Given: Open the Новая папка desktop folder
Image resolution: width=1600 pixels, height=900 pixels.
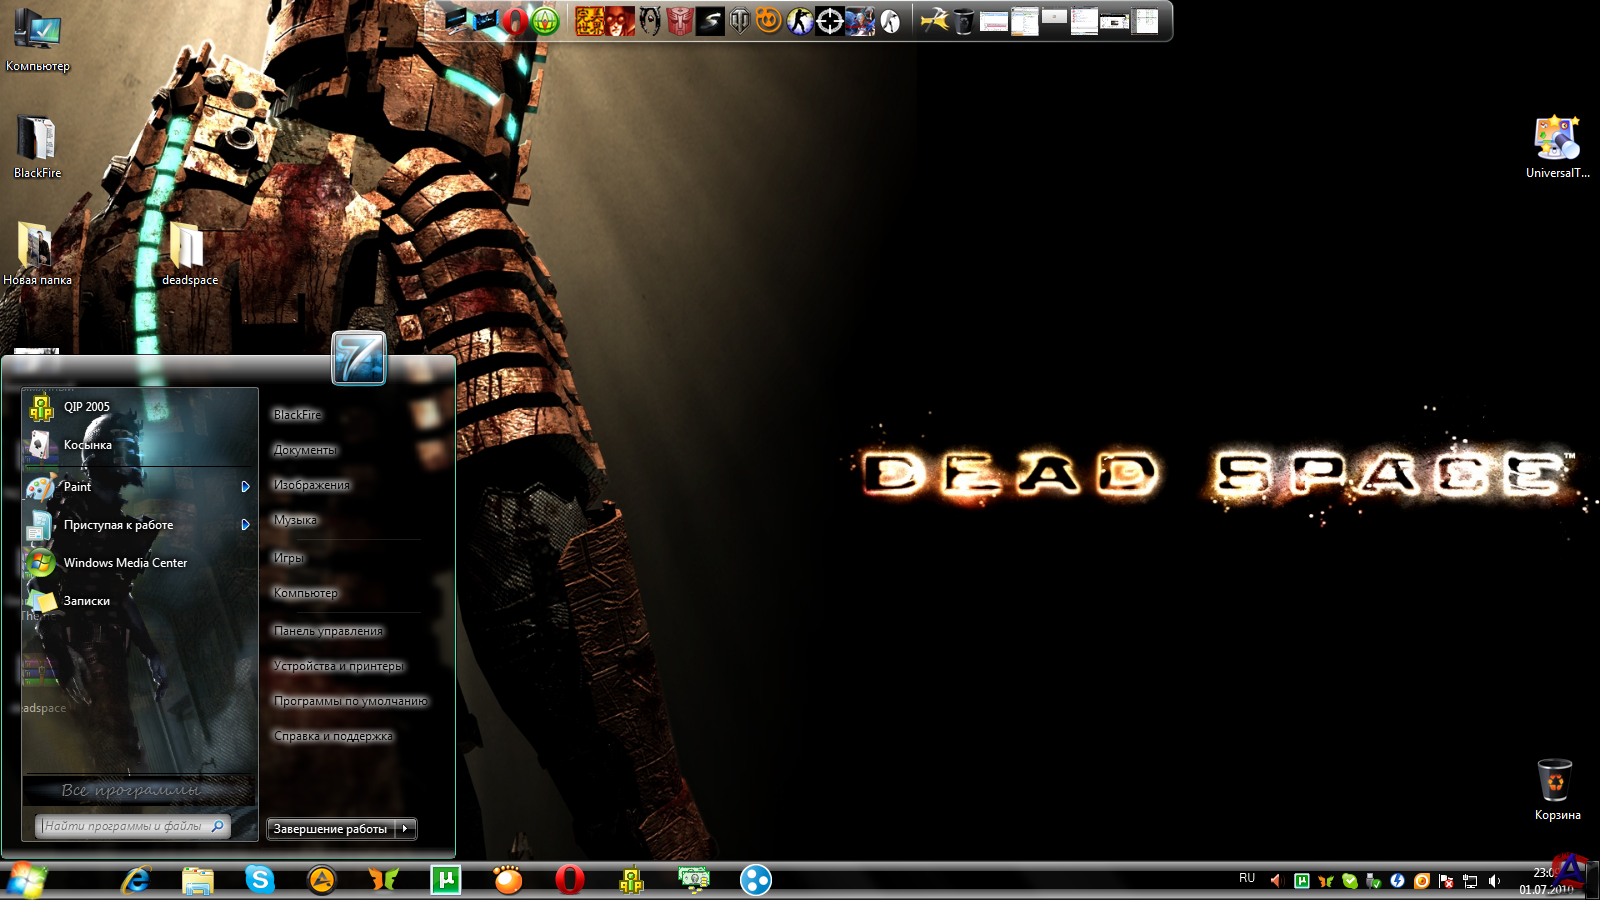Looking at the screenshot, I should [37, 253].
